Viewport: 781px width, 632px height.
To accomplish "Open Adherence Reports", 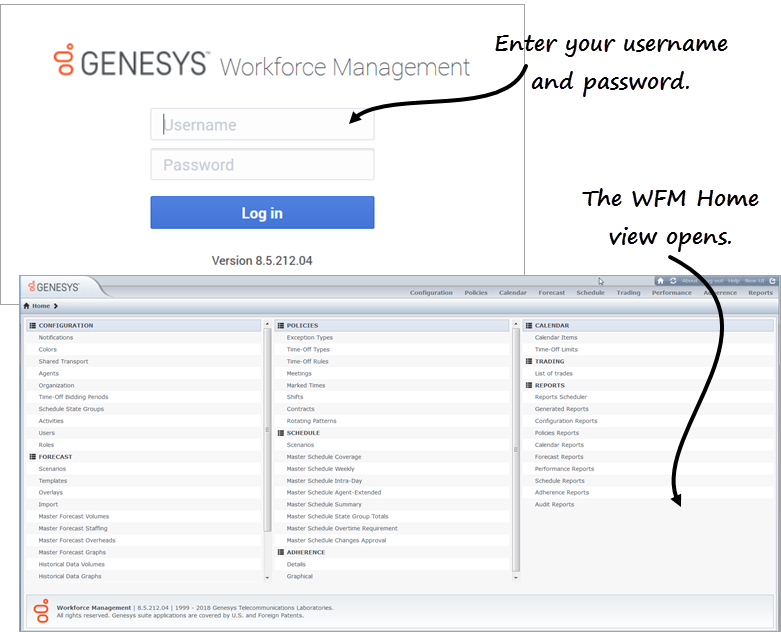I will [562, 493].
